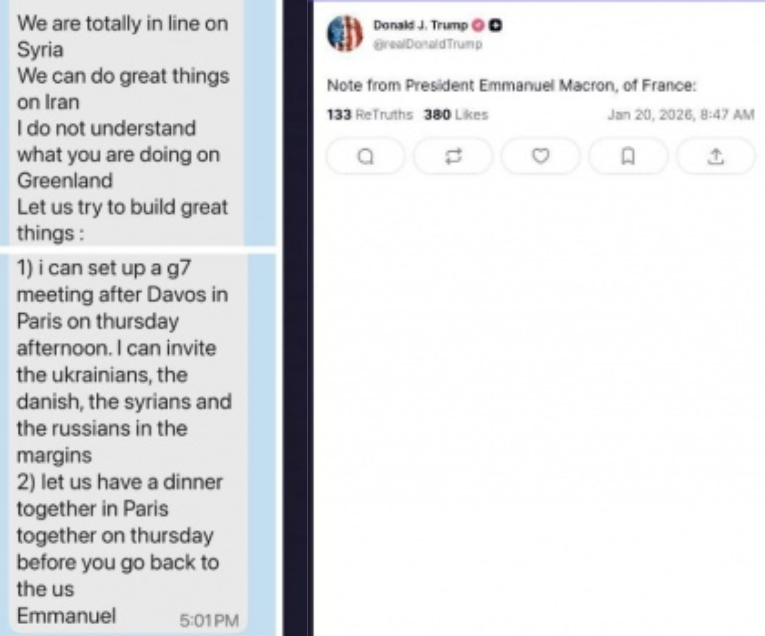The height and width of the screenshot is (636, 765).
Task: Open Donald J. Trump's profile avatar
Action: (344, 33)
